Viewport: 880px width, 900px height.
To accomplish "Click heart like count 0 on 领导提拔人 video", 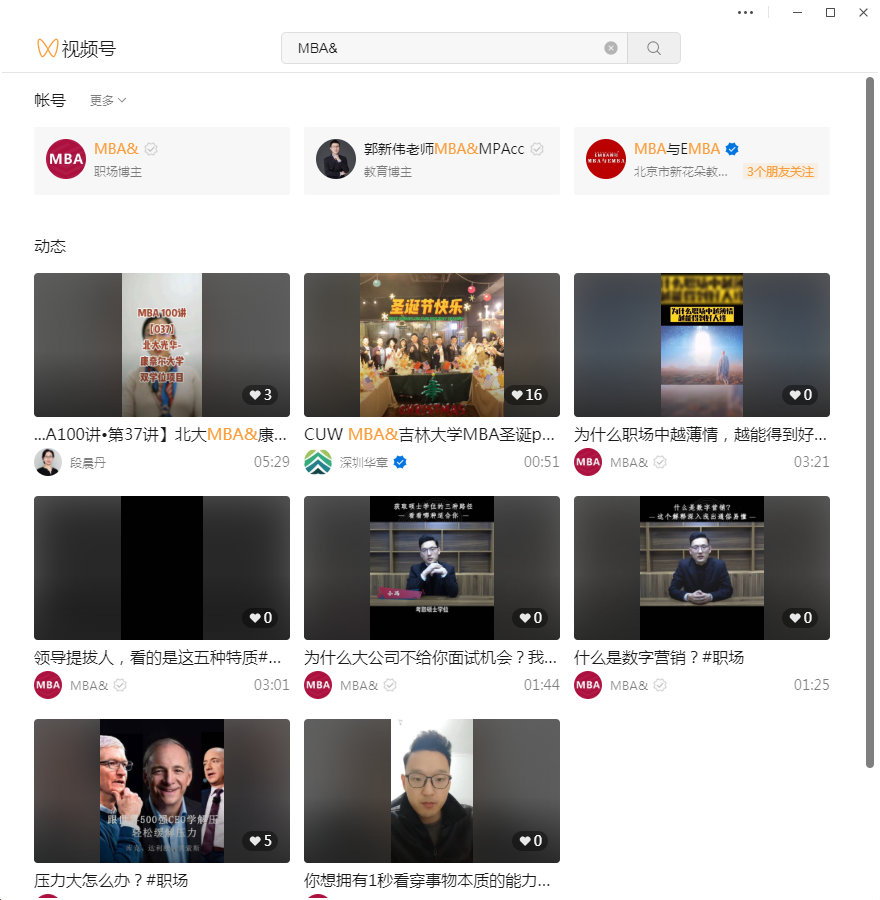I will [261, 618].
